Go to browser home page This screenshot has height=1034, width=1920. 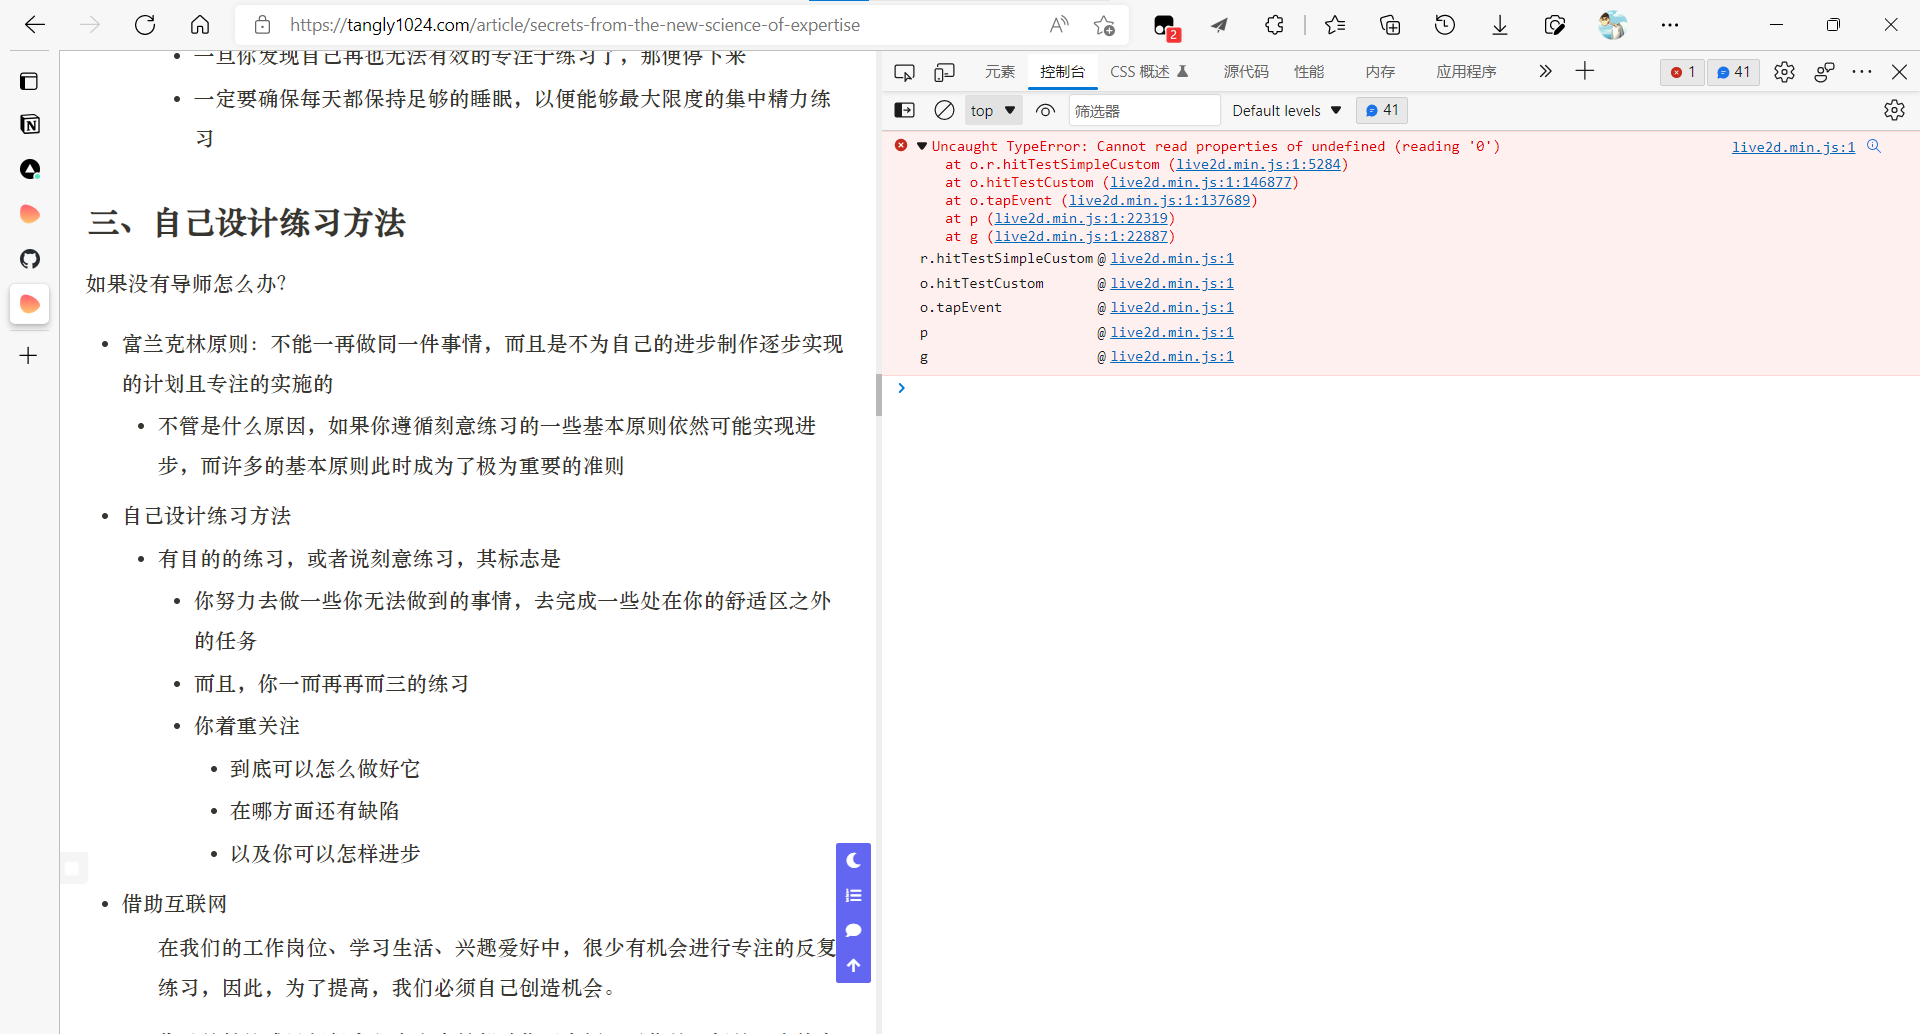[x=200, y=25]
